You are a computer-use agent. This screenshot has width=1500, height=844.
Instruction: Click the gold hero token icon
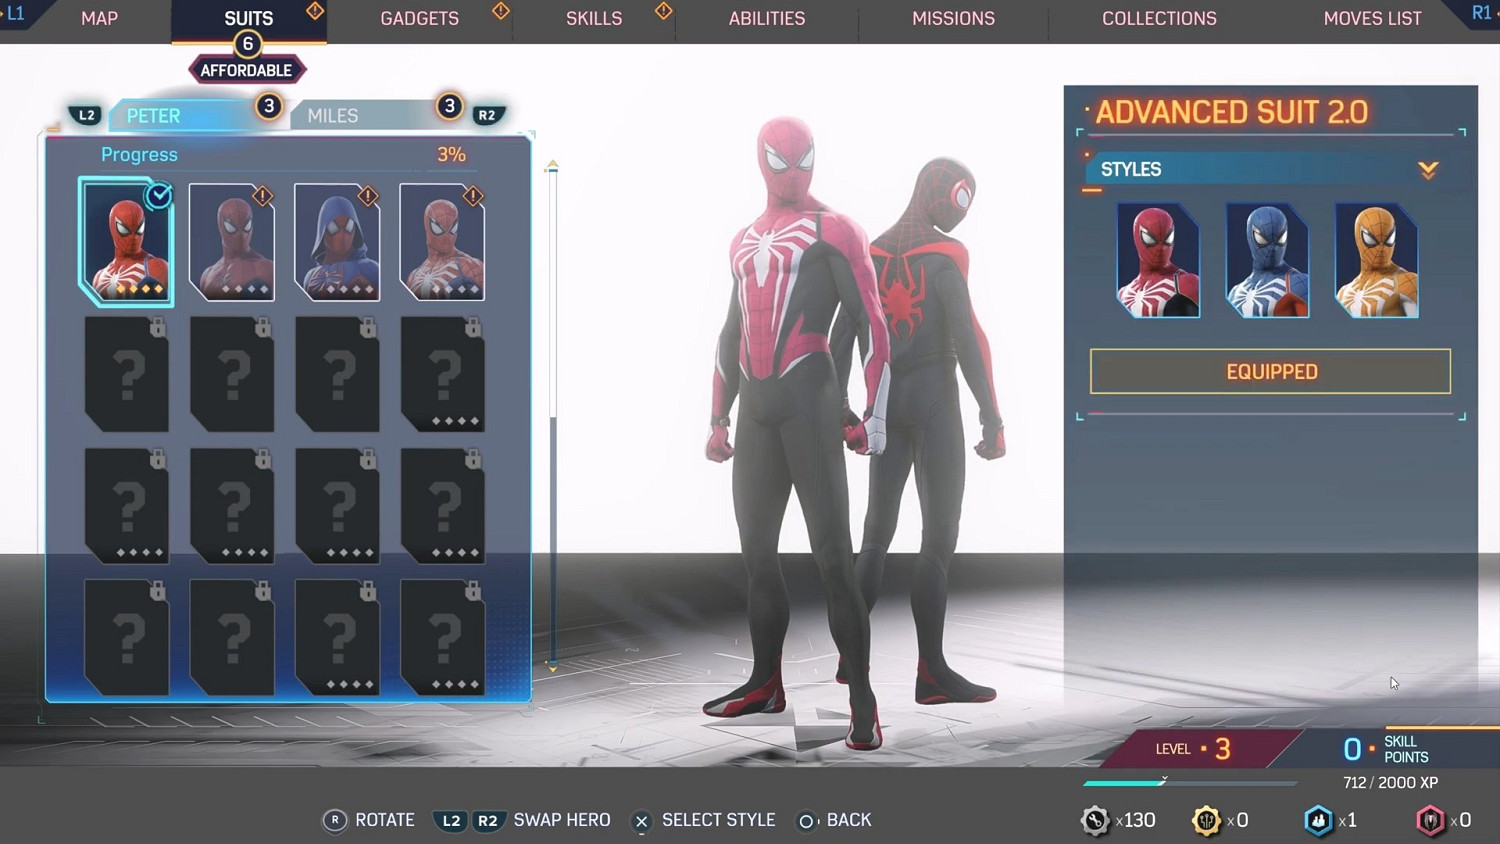coord(1206,820)
